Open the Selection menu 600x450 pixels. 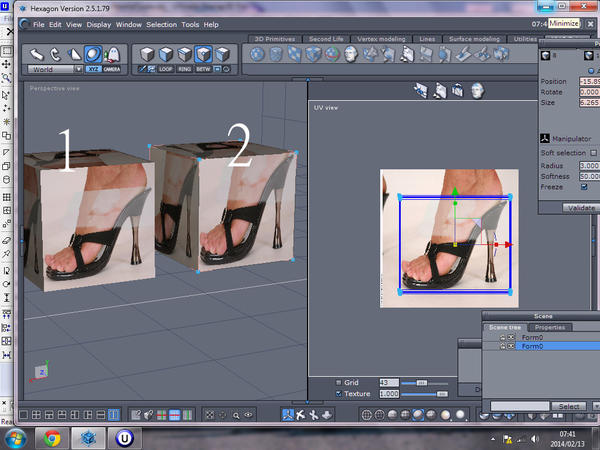pyautogui.click(x=161, y=24)
